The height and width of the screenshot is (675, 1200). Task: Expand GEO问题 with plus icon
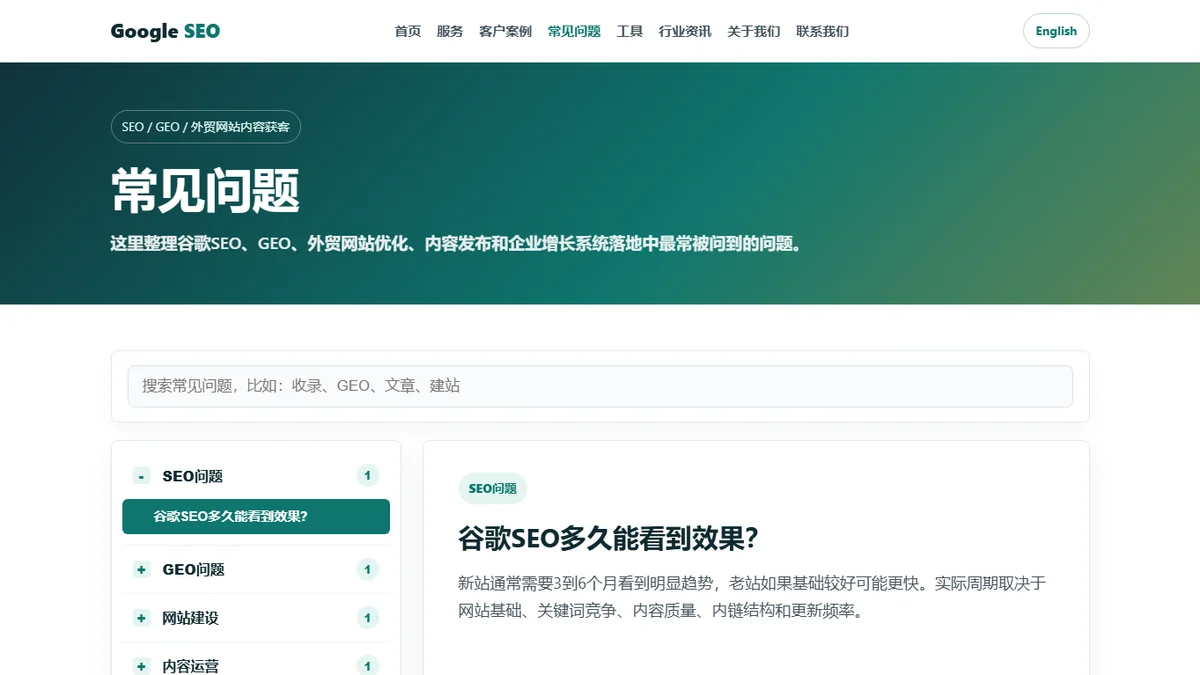coord(141,570)
